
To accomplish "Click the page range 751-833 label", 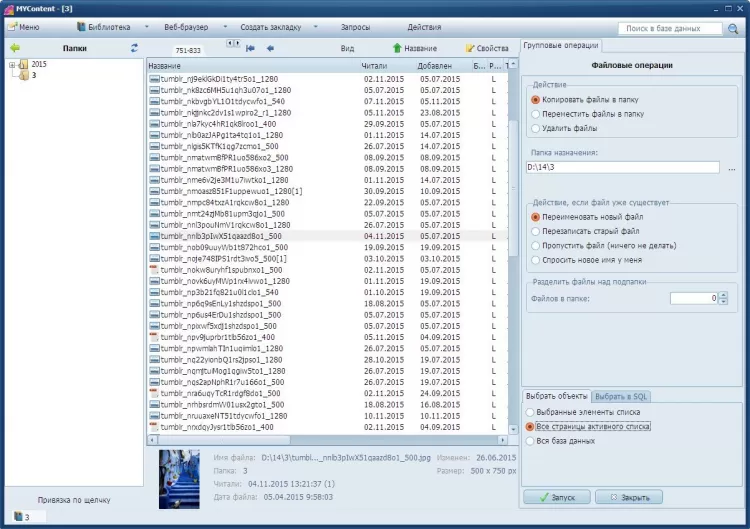I will coord(188,50).
